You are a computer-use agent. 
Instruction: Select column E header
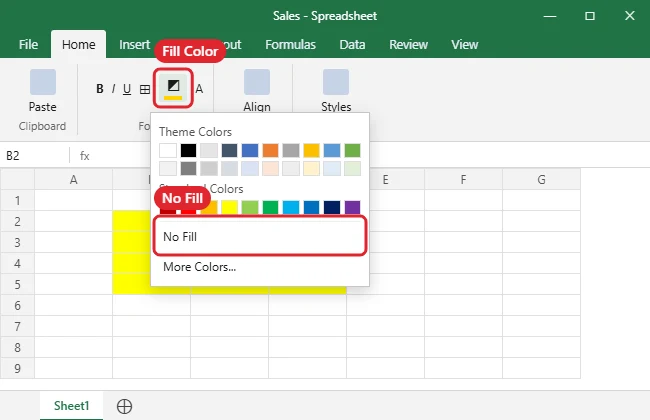click(x=386, y=180)
